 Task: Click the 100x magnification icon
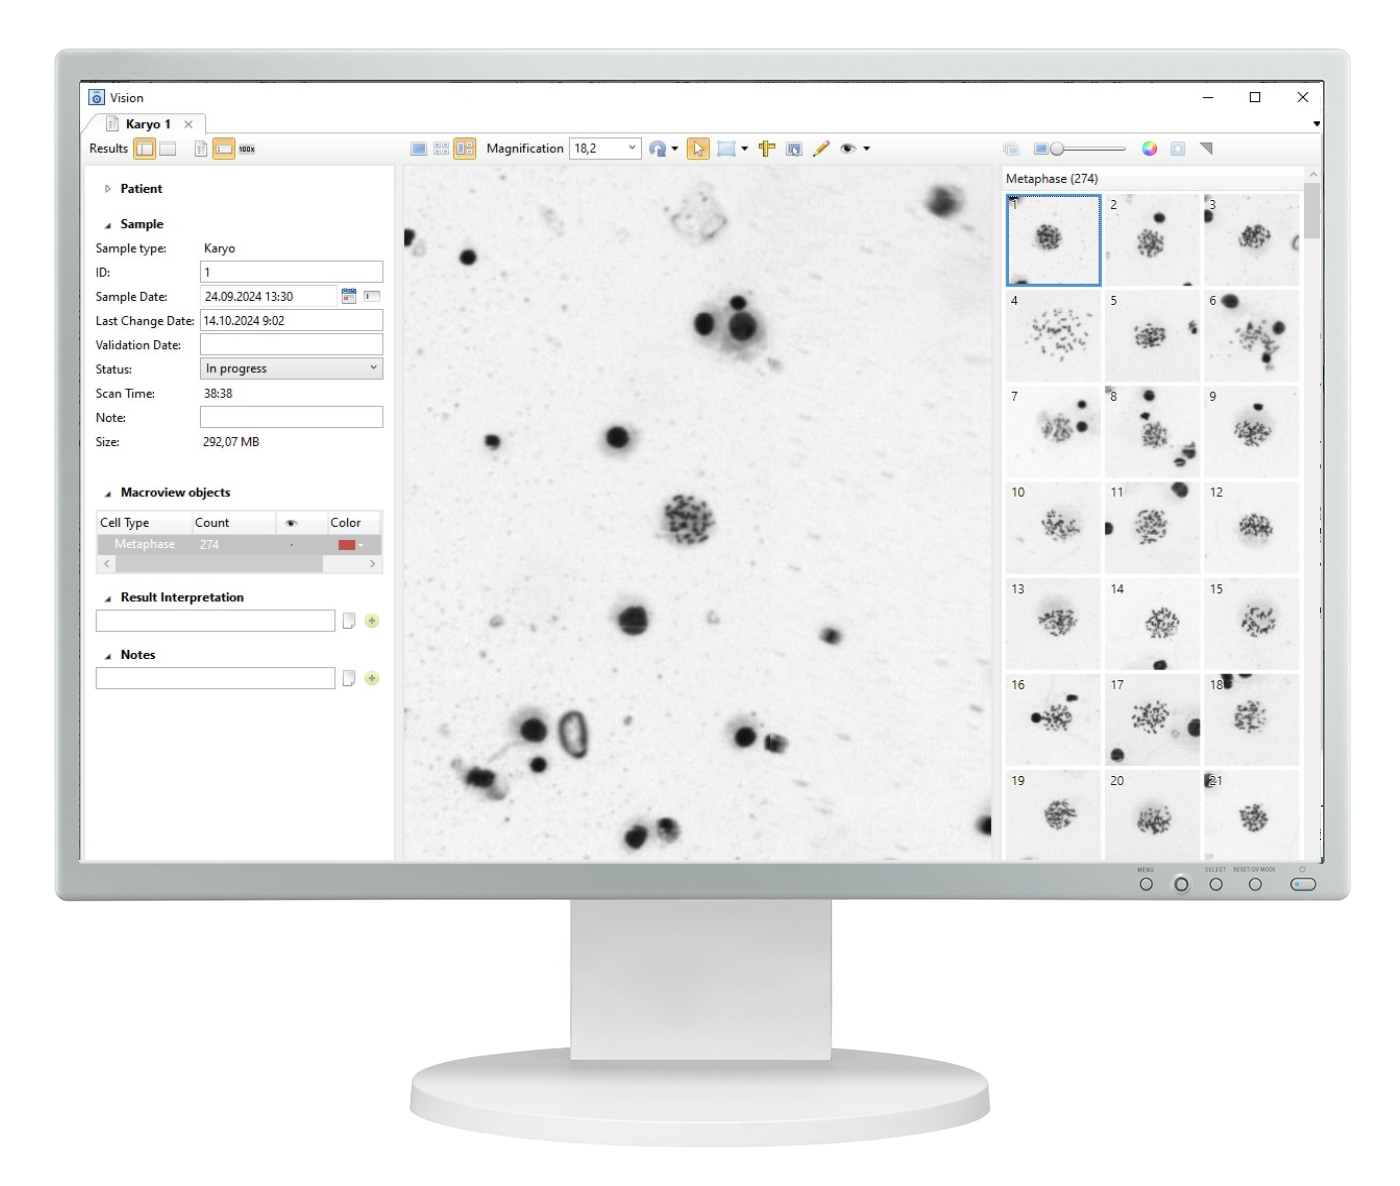[x=247, y=149]
